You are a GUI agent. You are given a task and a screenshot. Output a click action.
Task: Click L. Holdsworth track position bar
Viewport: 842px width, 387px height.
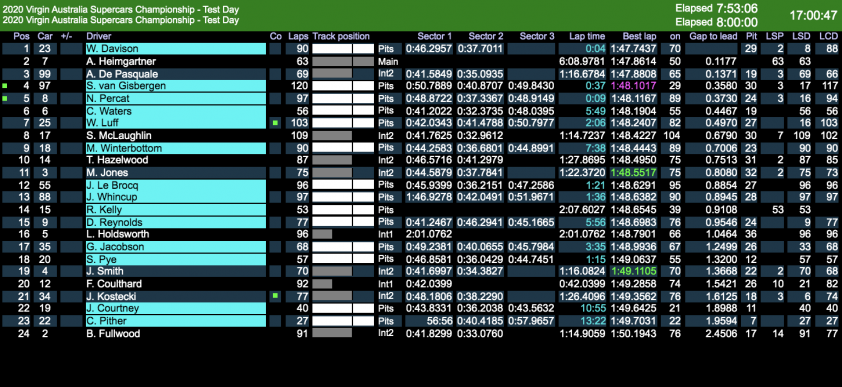pos(322,235)
